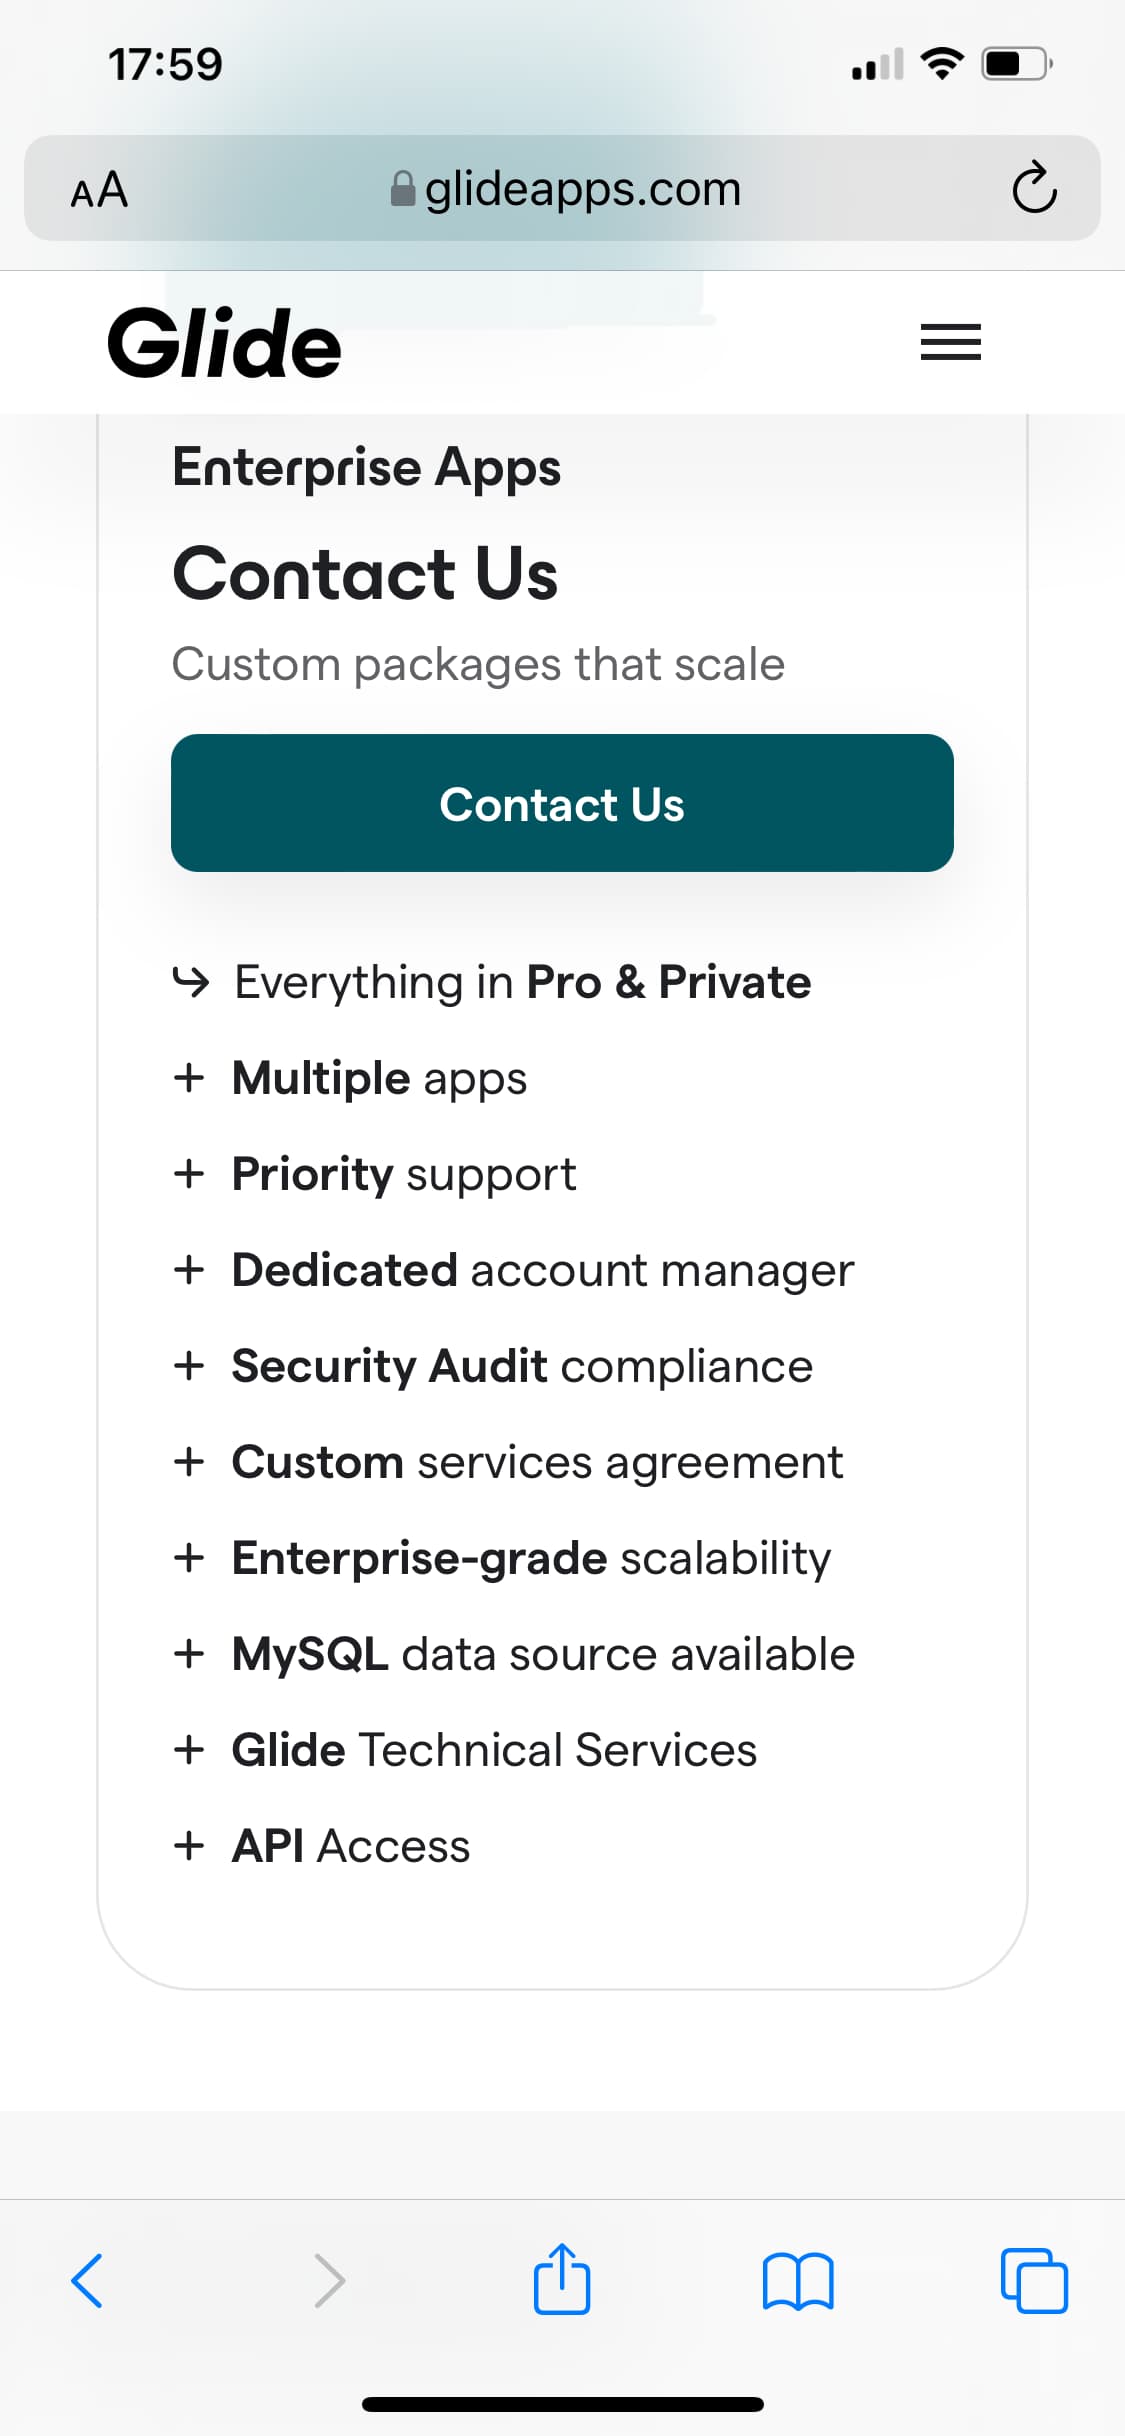Select the API Access feature line
Image resolution: width=1125 pixels, height=2436 pixels.
coord(321,1846)
